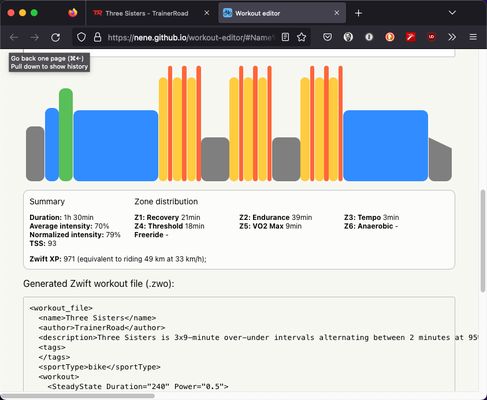
Task: Click Z5: VO2 Max 9min entry
Action: (x=270, y=226)
